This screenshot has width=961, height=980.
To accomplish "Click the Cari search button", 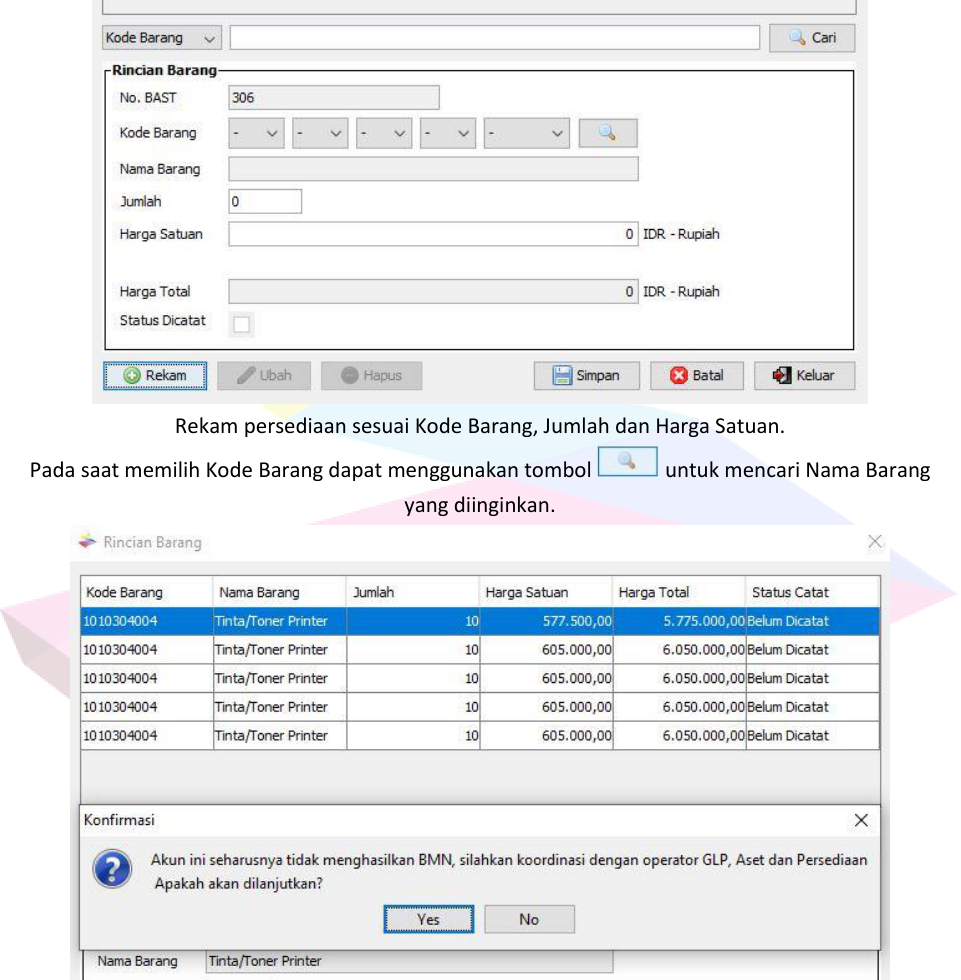I will (811, 38).
